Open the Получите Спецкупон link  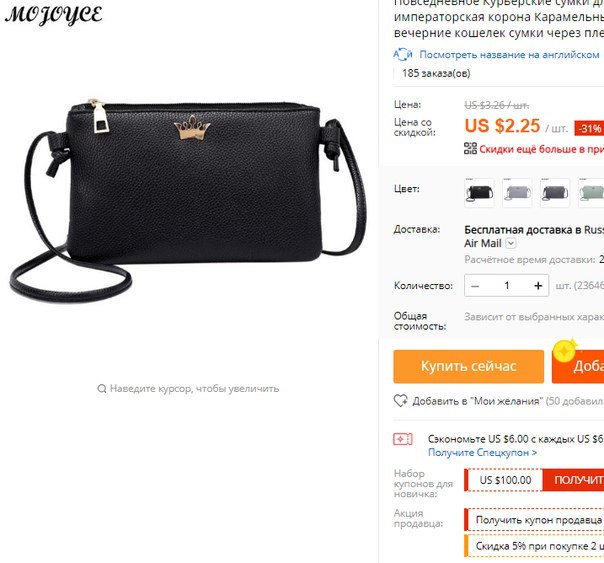[482, 452]
